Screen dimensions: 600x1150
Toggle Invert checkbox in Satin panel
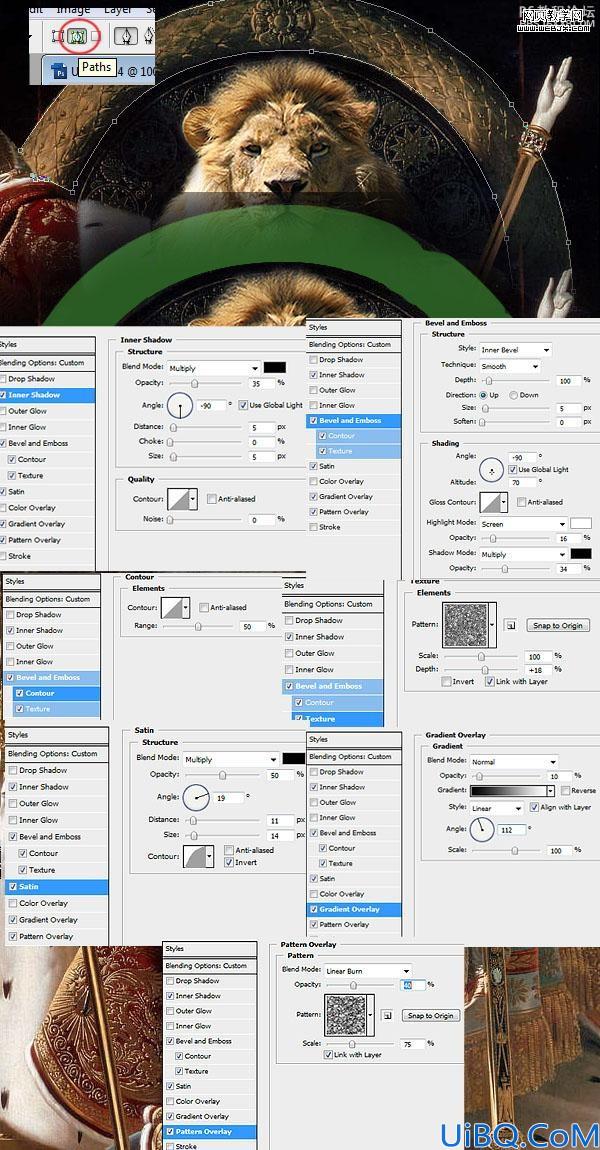pyautogui.click(x=229, y=862)
